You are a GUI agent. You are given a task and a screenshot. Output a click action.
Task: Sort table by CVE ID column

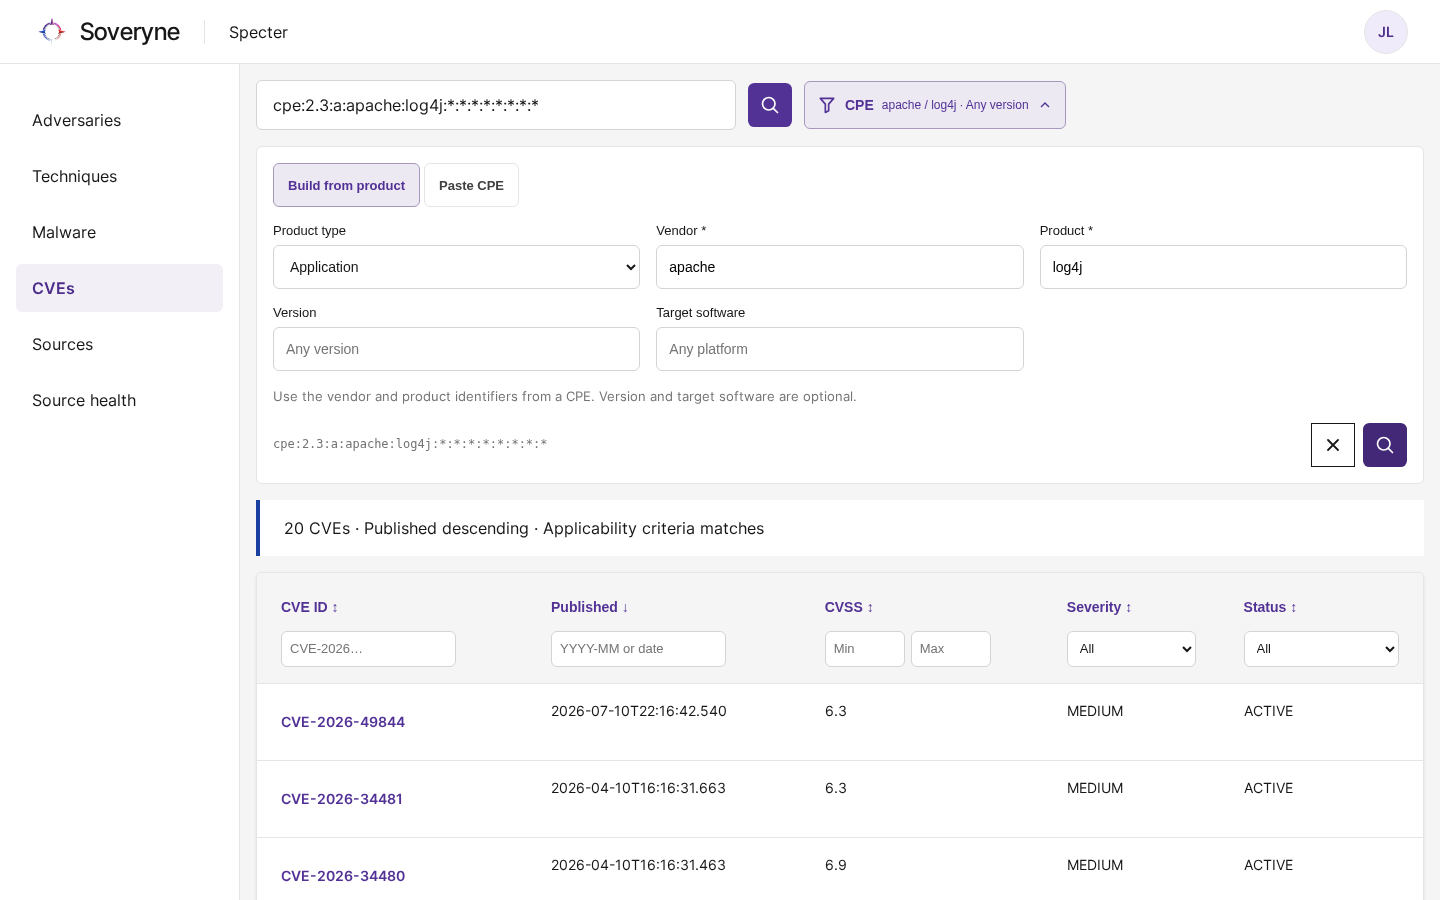pos(310,607)
